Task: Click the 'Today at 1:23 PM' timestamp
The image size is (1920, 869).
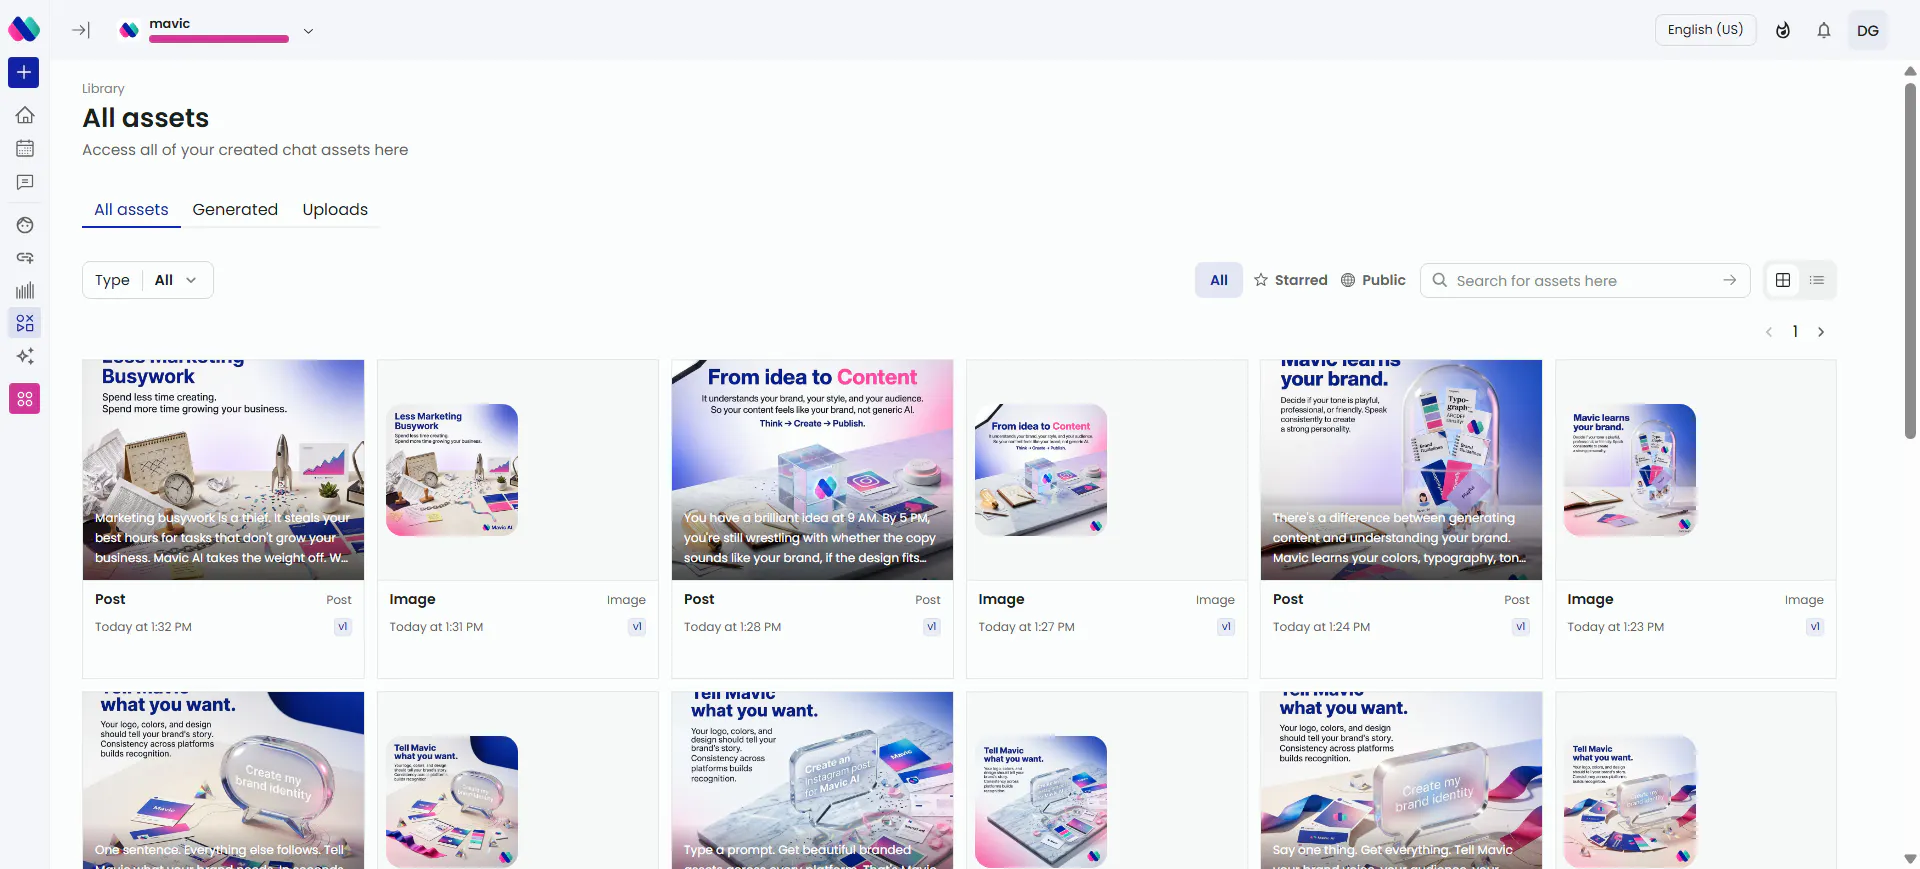Action: click(x=1615, y=627)
